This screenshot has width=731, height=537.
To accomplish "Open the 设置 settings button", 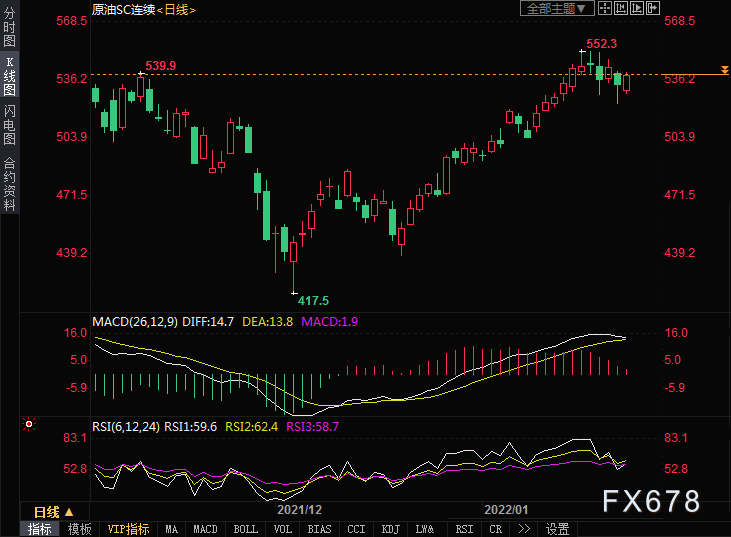I will pyautogui.click(x=558, y=529).
